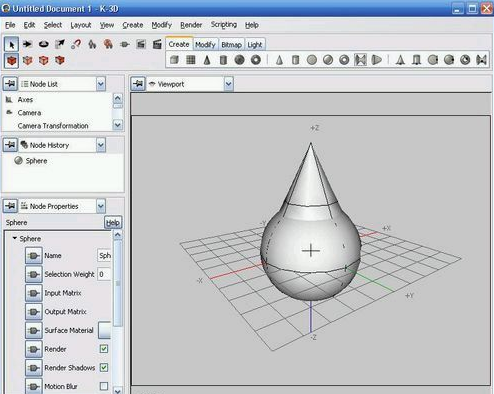Create a flat quadric disk
The width and height of the screenshot is (494, 394).
coord(312,60)
